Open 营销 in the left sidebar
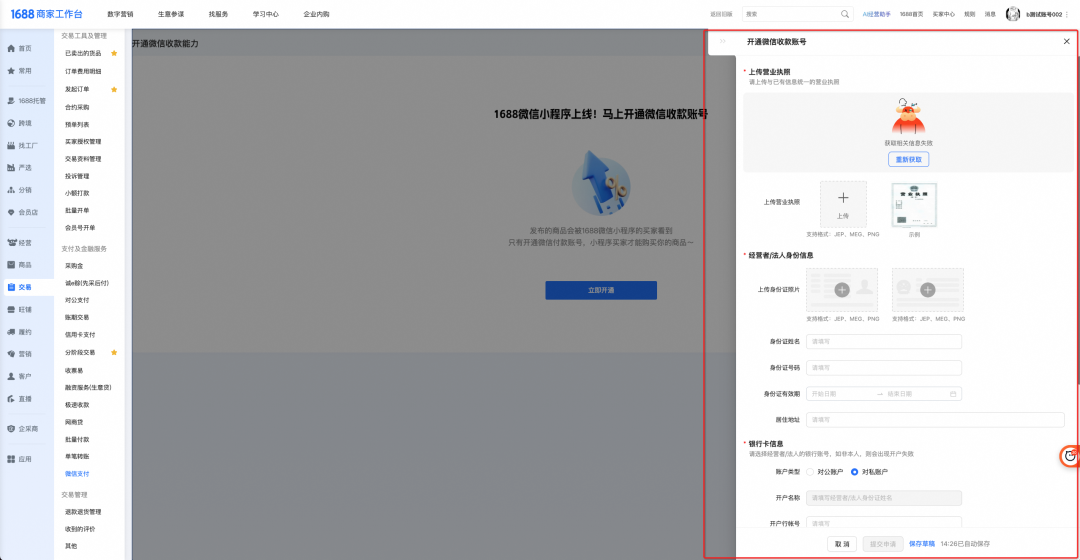 tap(20, 354)
